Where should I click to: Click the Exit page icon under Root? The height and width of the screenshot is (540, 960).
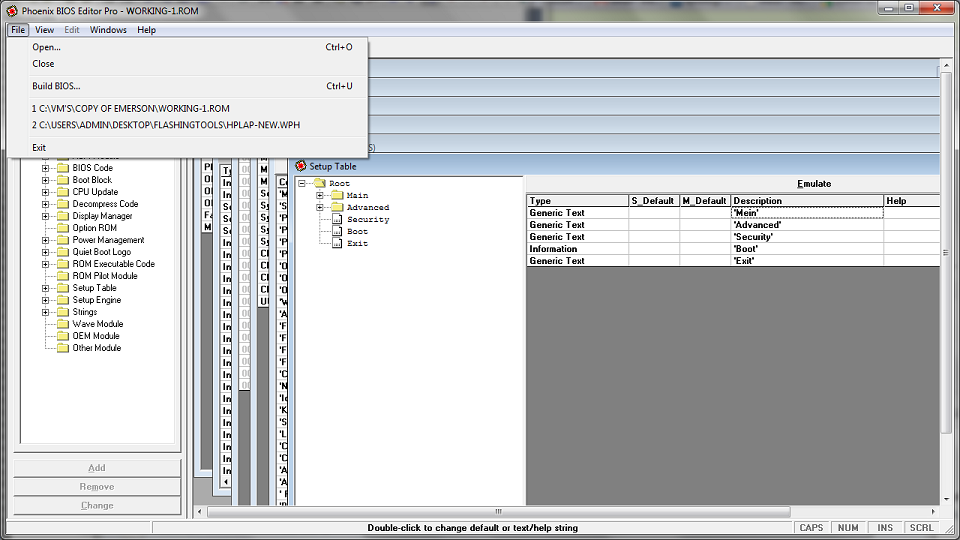[337, 244]
